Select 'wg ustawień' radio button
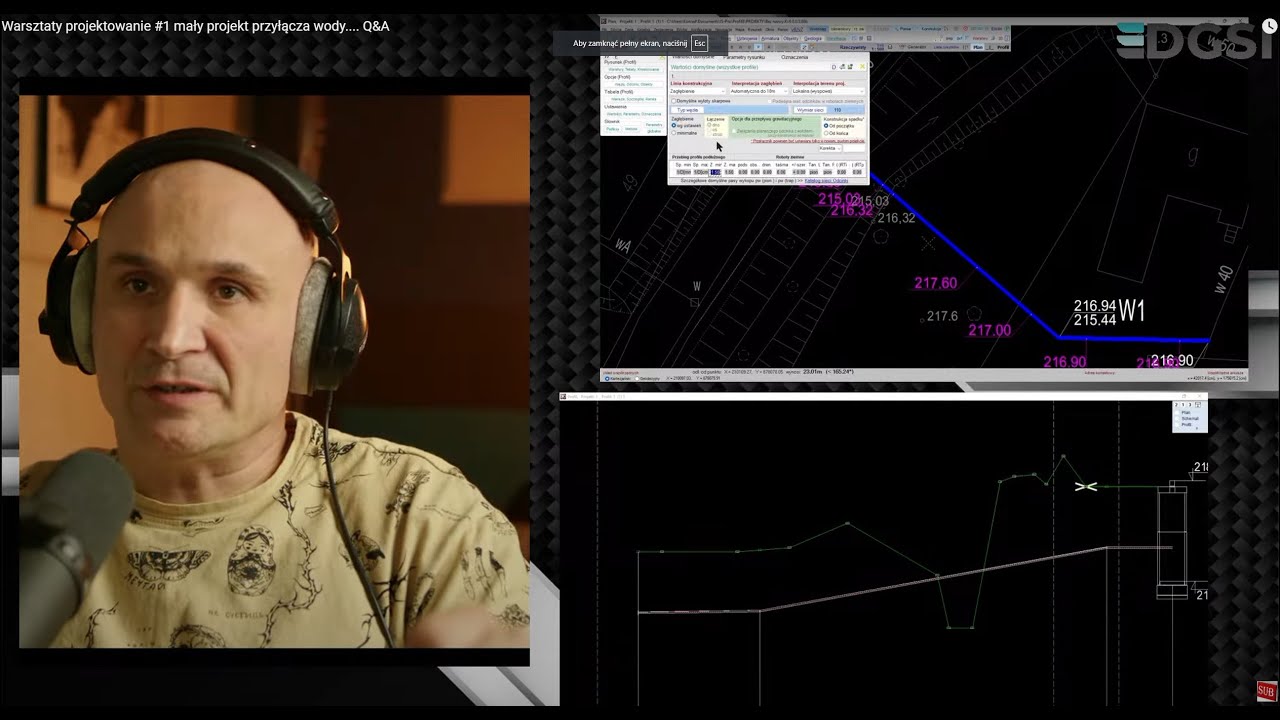Viewport: 1280px width, 720px height. pyautogui.click(x=673, y=125)
